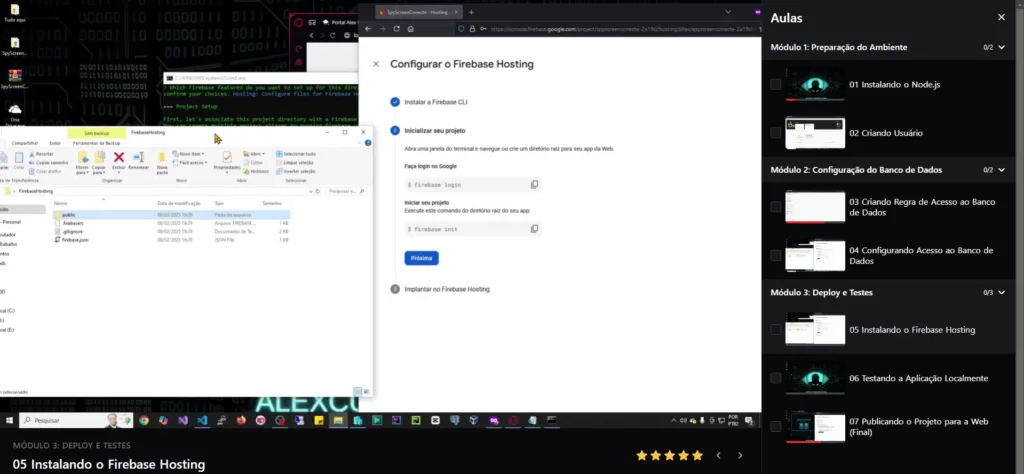Viewport: 1024px width, 474px height.
Task: Check lesson 07 Publicando o Projeto
Action: (x=775, y=426)
